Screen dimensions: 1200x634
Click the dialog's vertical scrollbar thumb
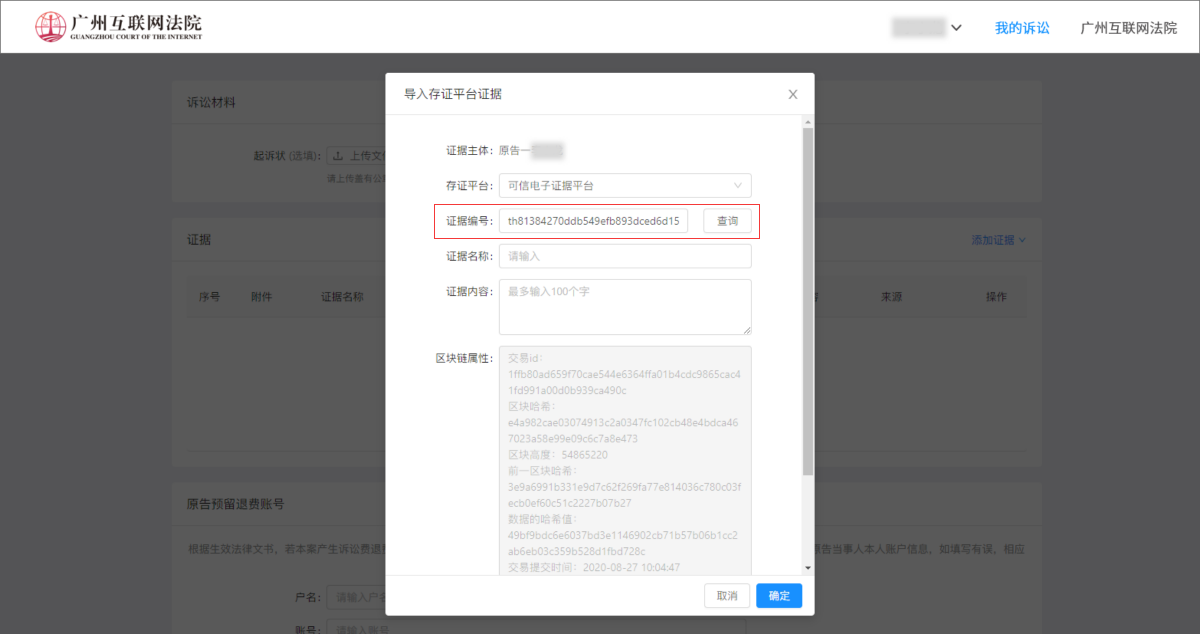click(x=808, y=300)
